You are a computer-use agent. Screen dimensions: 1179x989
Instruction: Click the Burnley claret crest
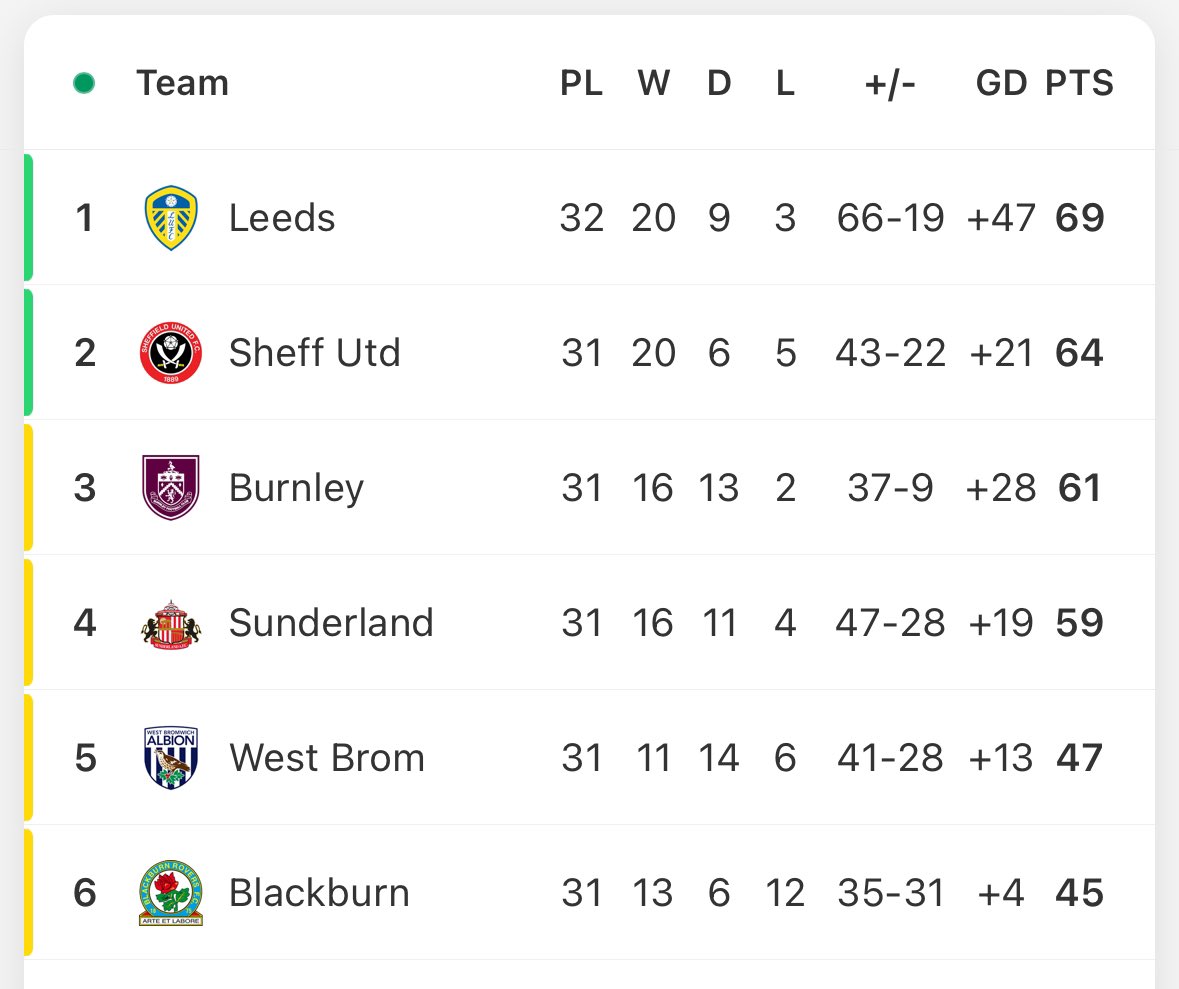pyautogui.click(x=171, y=487)
